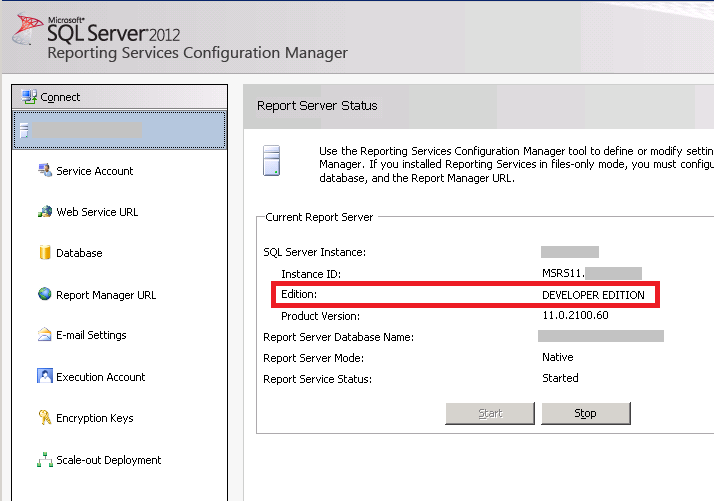The width and height of the screenshot is (714, 501).
Task: Select the redacted server name row
Action: coord(119,130)
